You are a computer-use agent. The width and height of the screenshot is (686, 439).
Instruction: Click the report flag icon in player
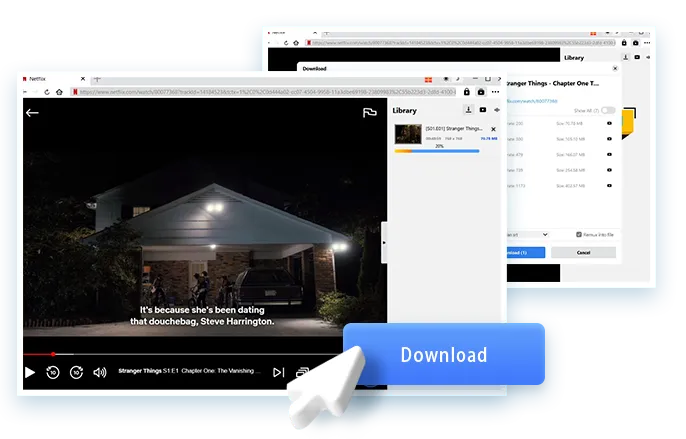370,113
